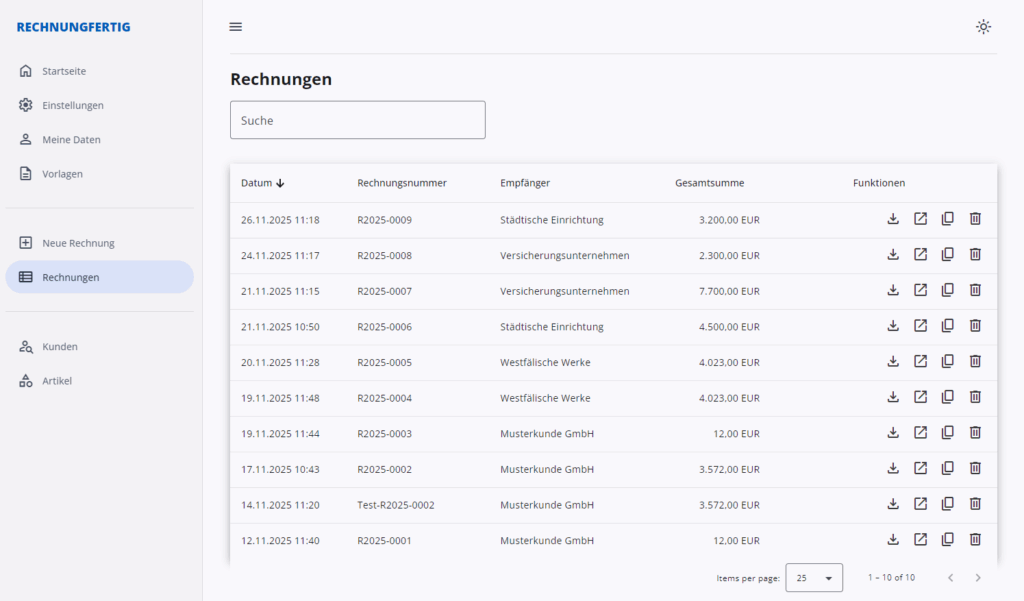Toggle the light/dark theme
The height and width of the screenshot is (601, 1024).
[983, 27]
